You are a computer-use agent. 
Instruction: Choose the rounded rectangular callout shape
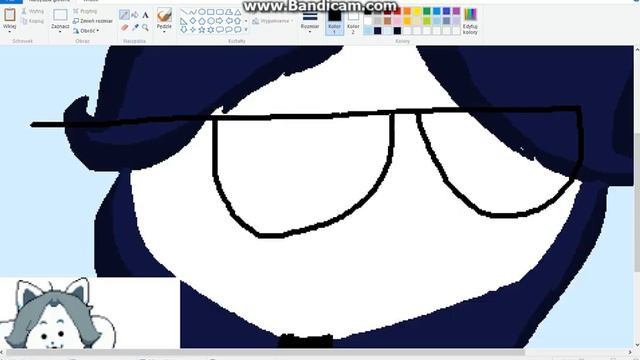(x=220, y=29)
